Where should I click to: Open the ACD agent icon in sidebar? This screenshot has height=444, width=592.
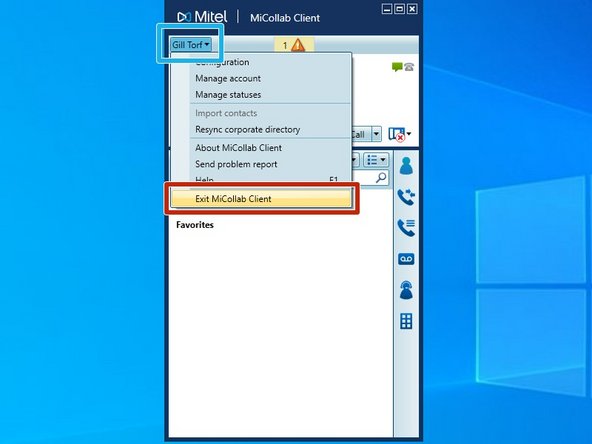tap(406, 290)
